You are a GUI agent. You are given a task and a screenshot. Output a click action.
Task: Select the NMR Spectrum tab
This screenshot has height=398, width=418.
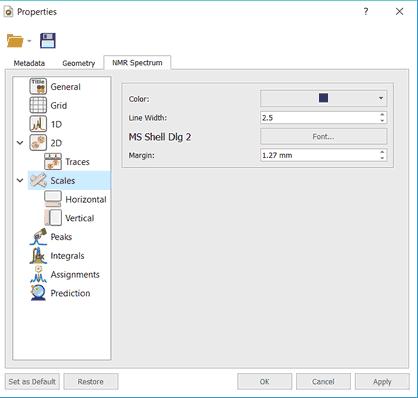137,63
